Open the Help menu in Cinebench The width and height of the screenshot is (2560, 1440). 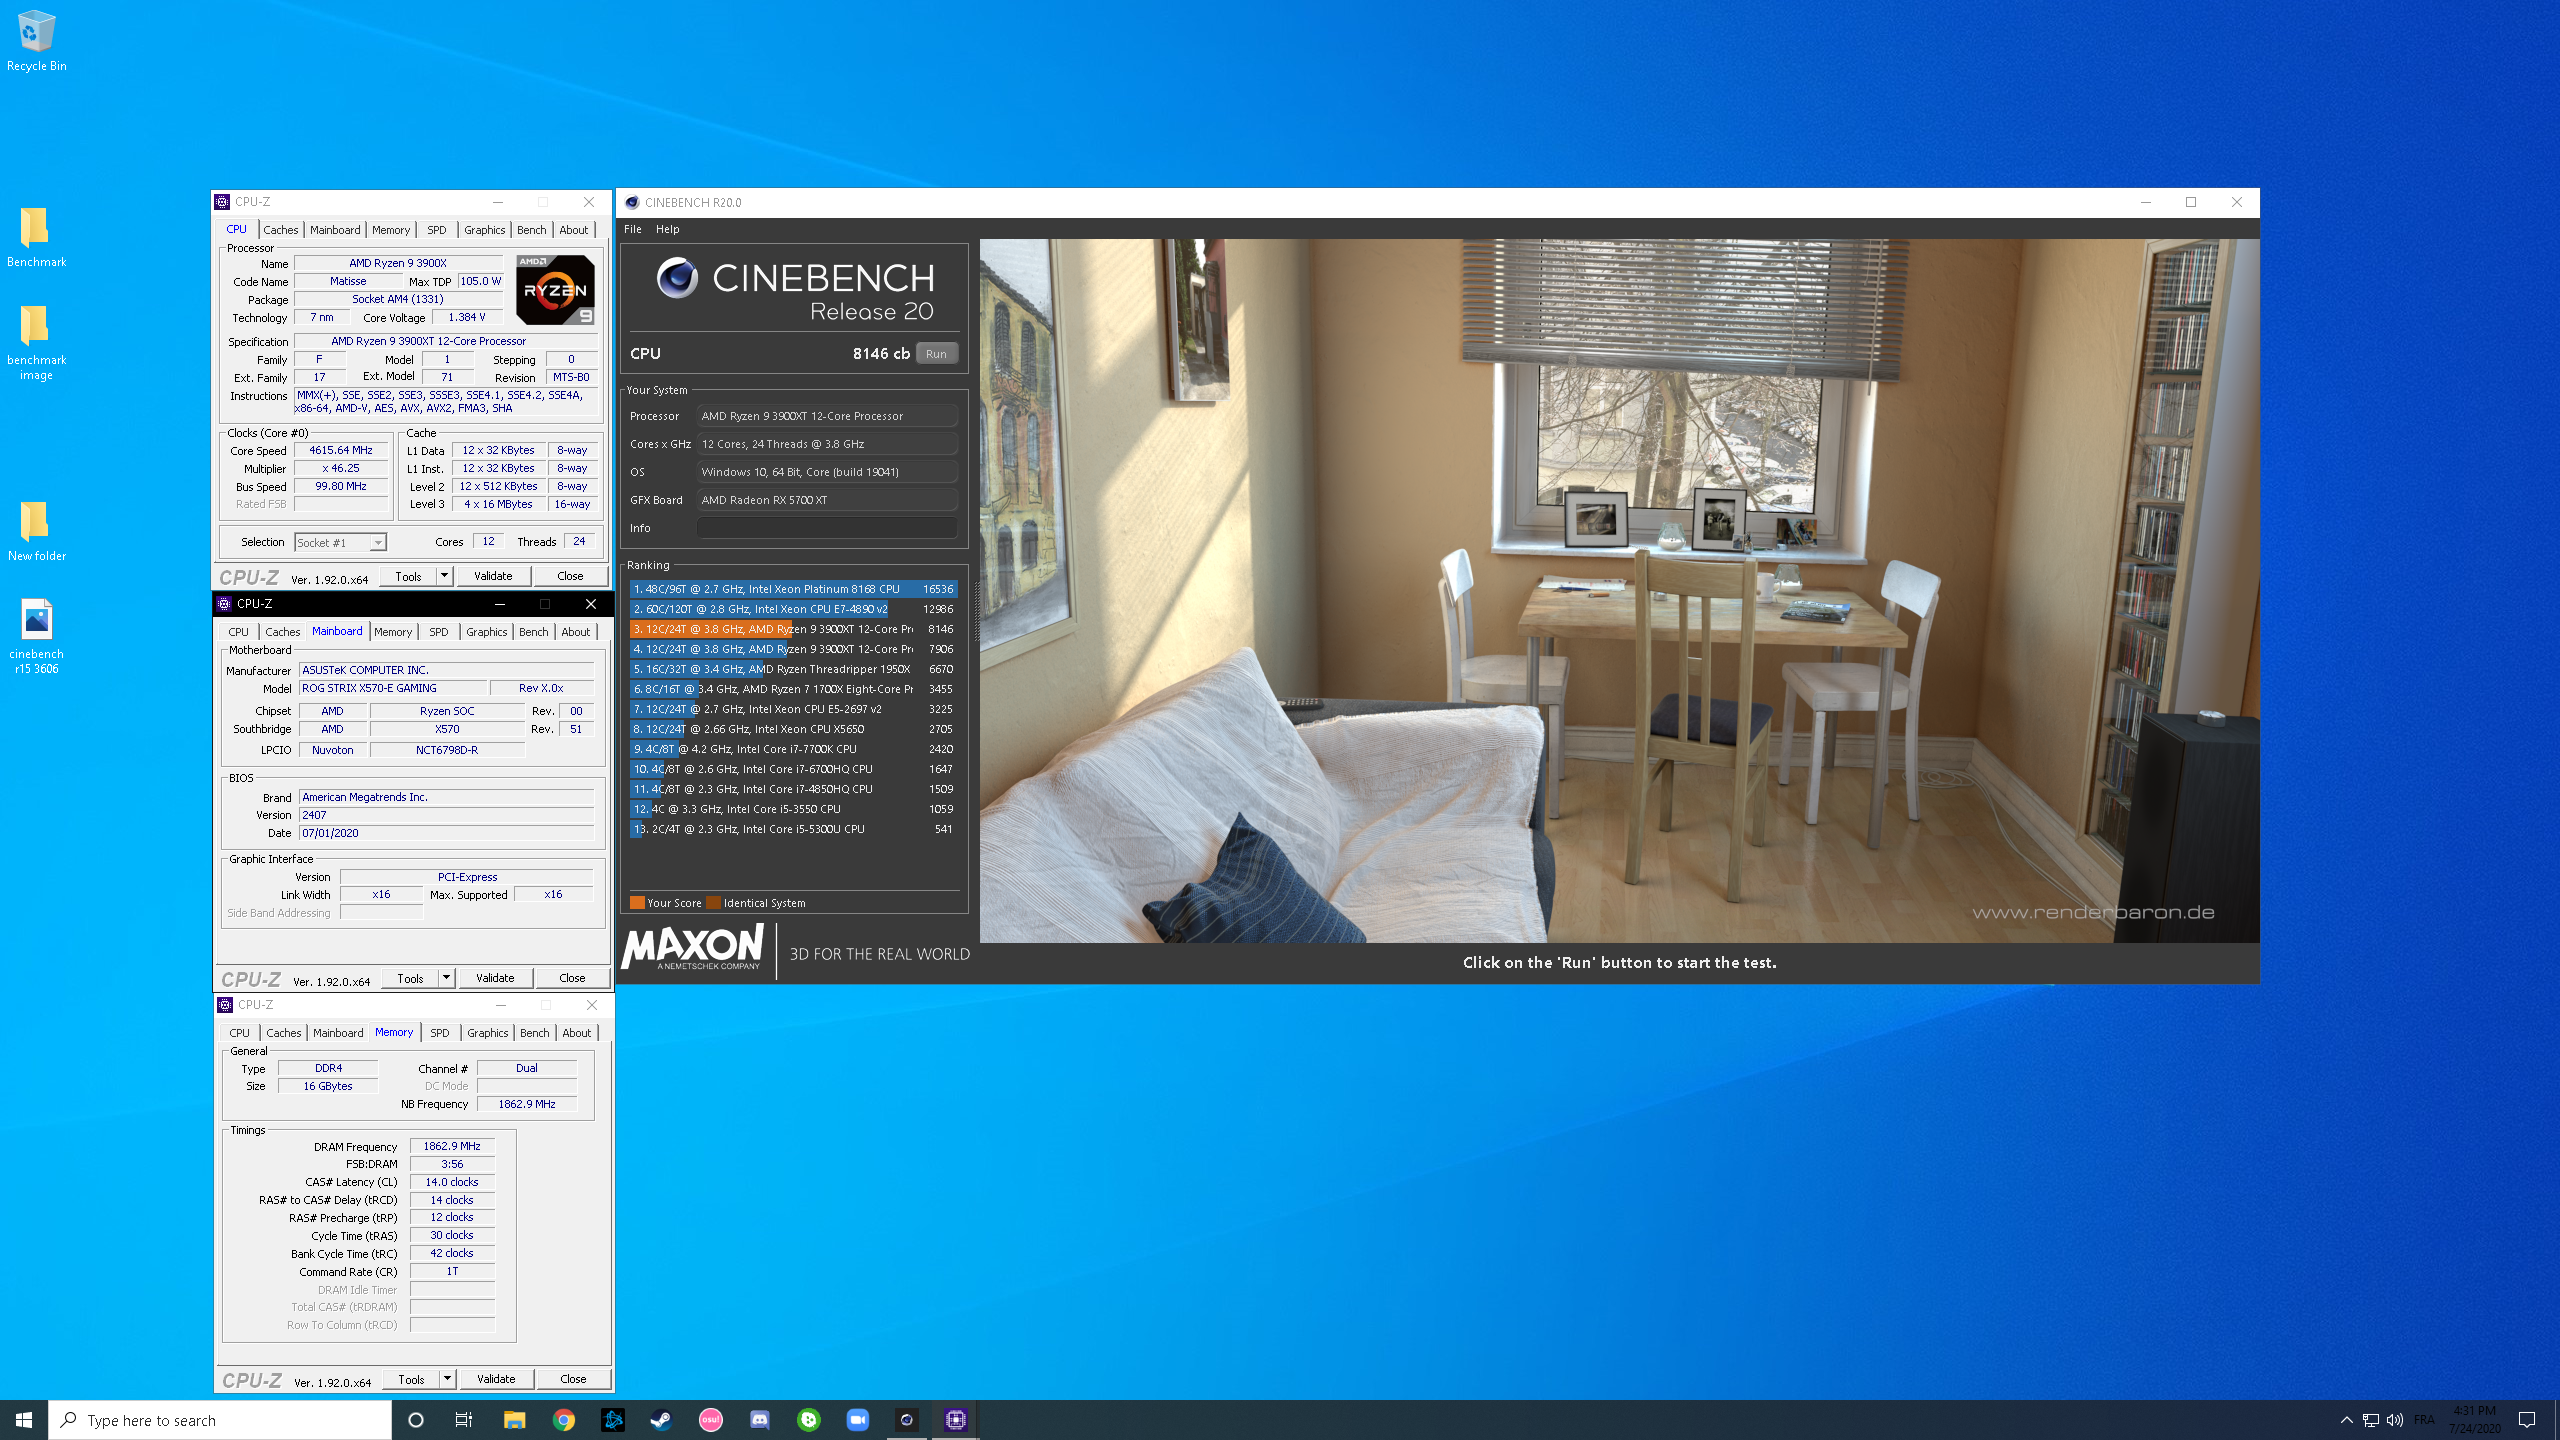(667, 229)
